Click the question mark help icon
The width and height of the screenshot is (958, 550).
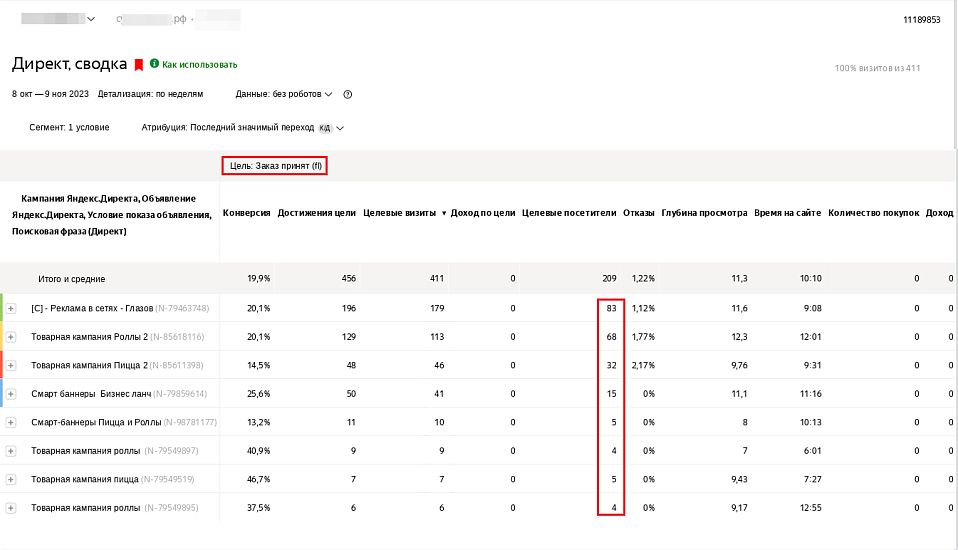click(348, 94)
